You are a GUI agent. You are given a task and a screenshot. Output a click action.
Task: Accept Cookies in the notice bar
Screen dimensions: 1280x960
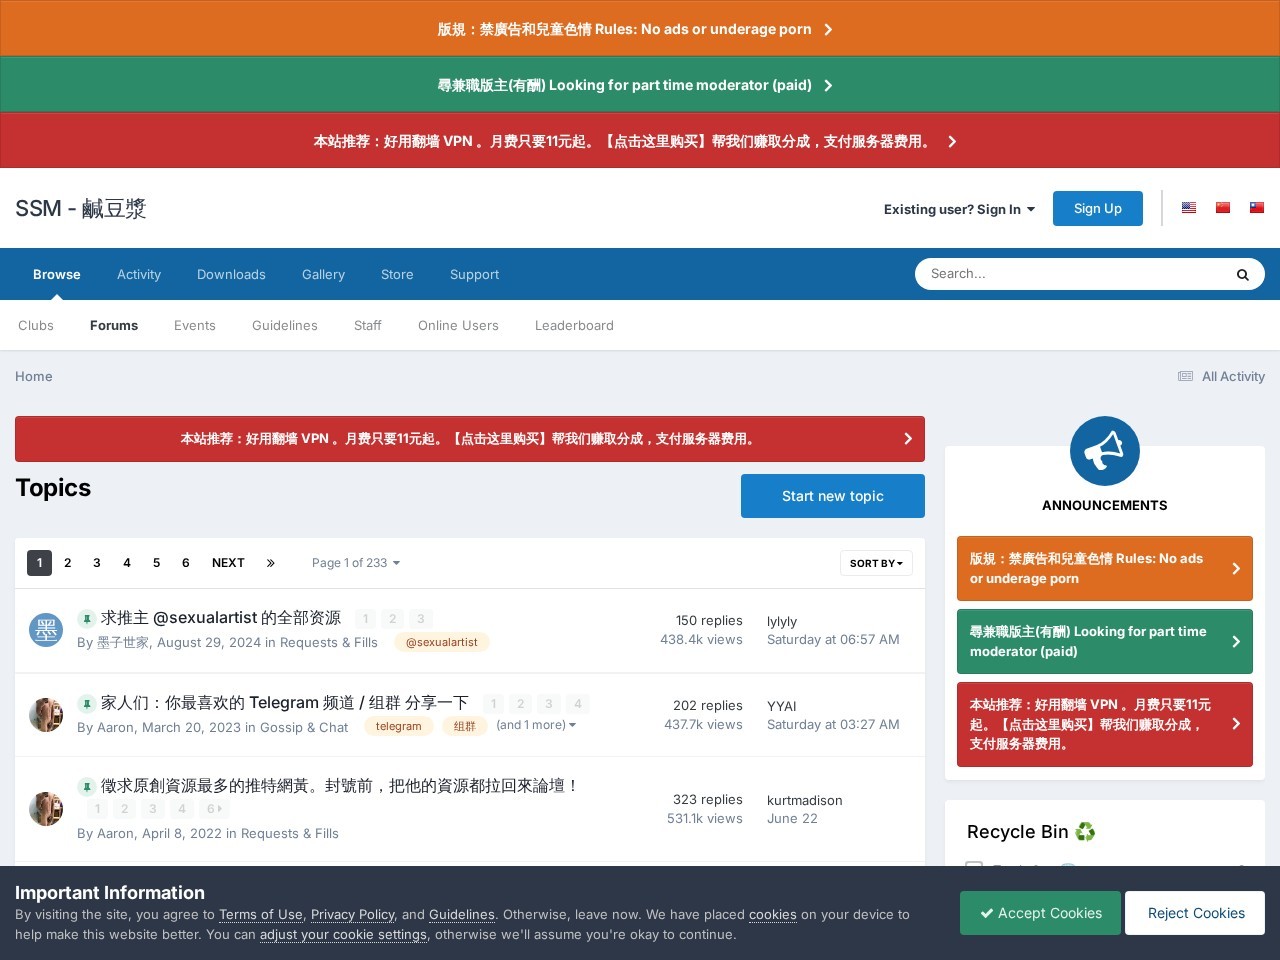coord(1040,913)
